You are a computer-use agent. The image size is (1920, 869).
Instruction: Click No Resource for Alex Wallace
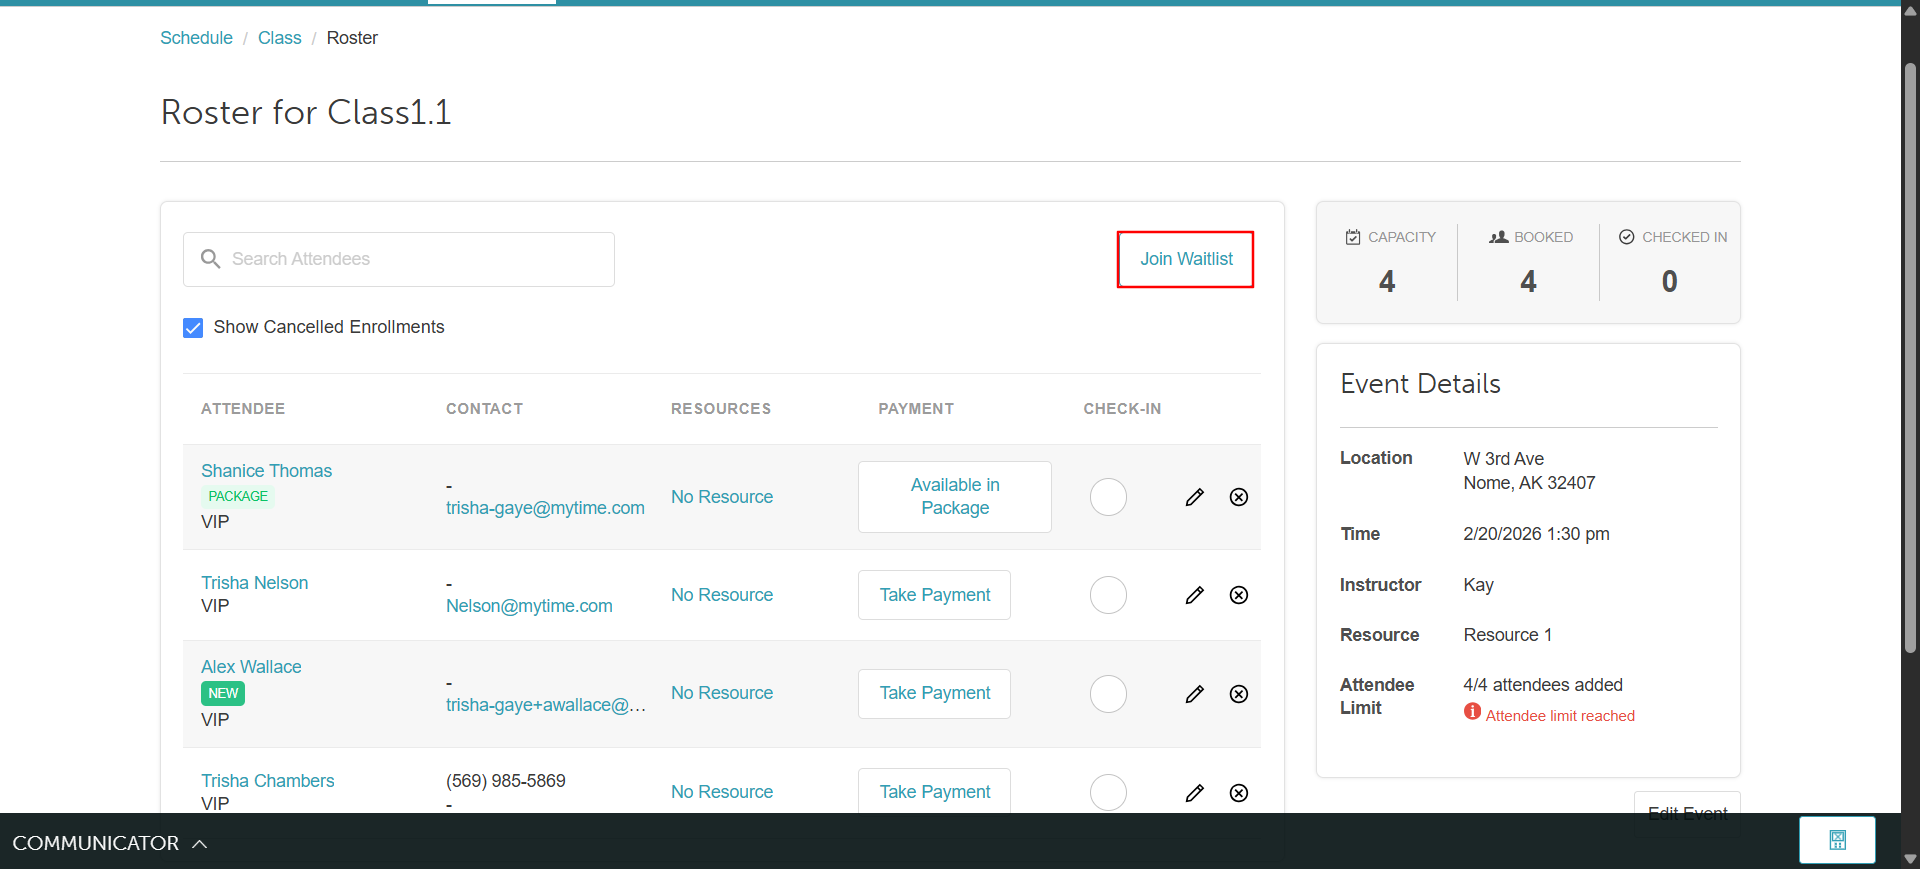point(722,693)
